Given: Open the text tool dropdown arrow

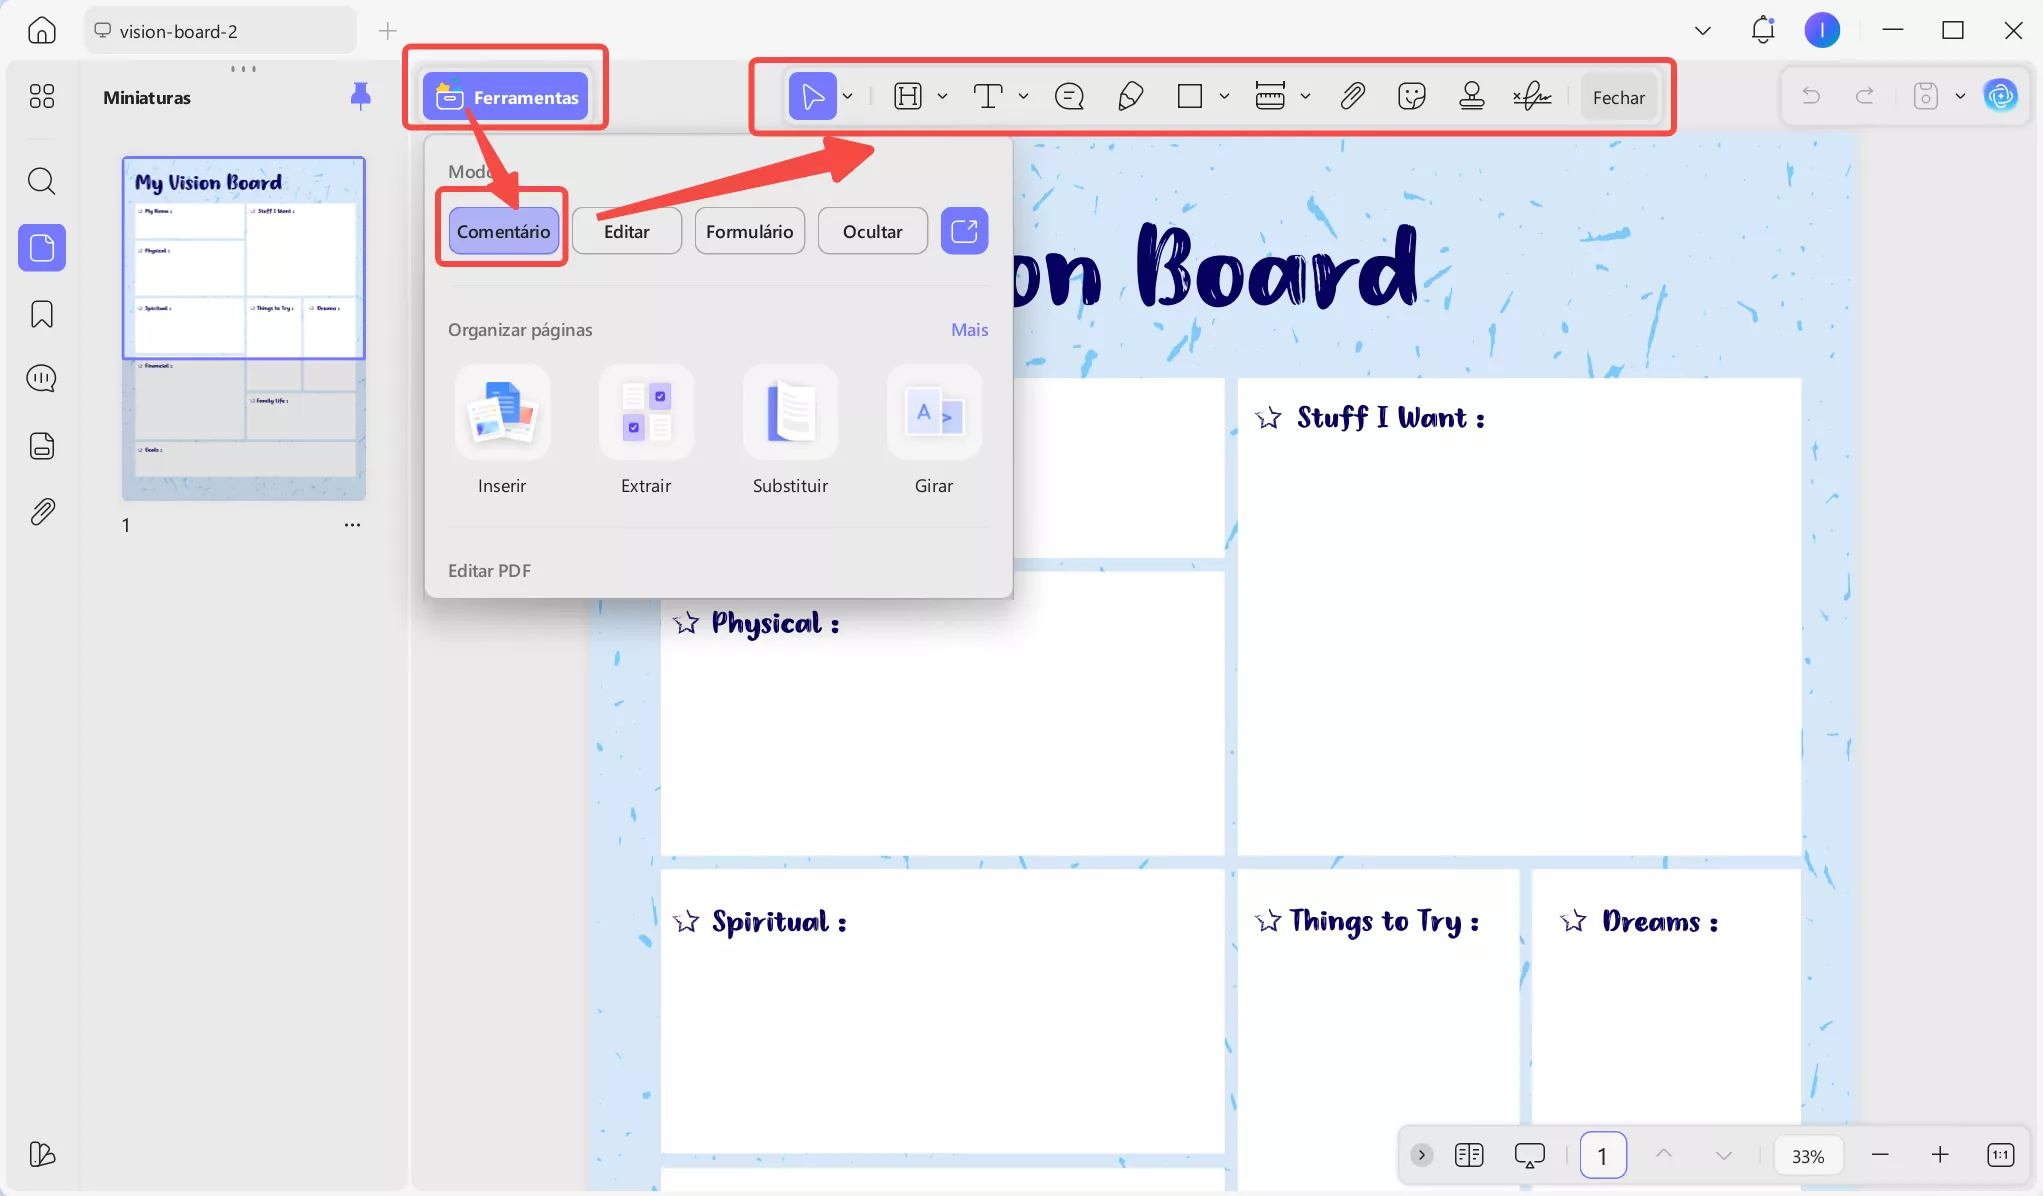Looking at the screenshot, I should [x=1023, y=97].
